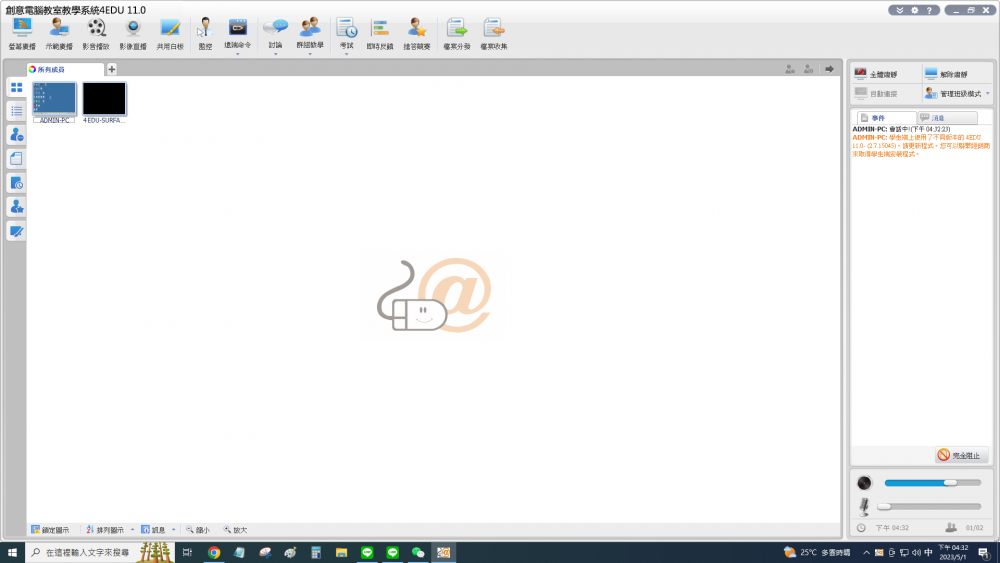Expand the 遠端命令 remote command dropdown
The image size is (1000, 563).
(238, 54)
